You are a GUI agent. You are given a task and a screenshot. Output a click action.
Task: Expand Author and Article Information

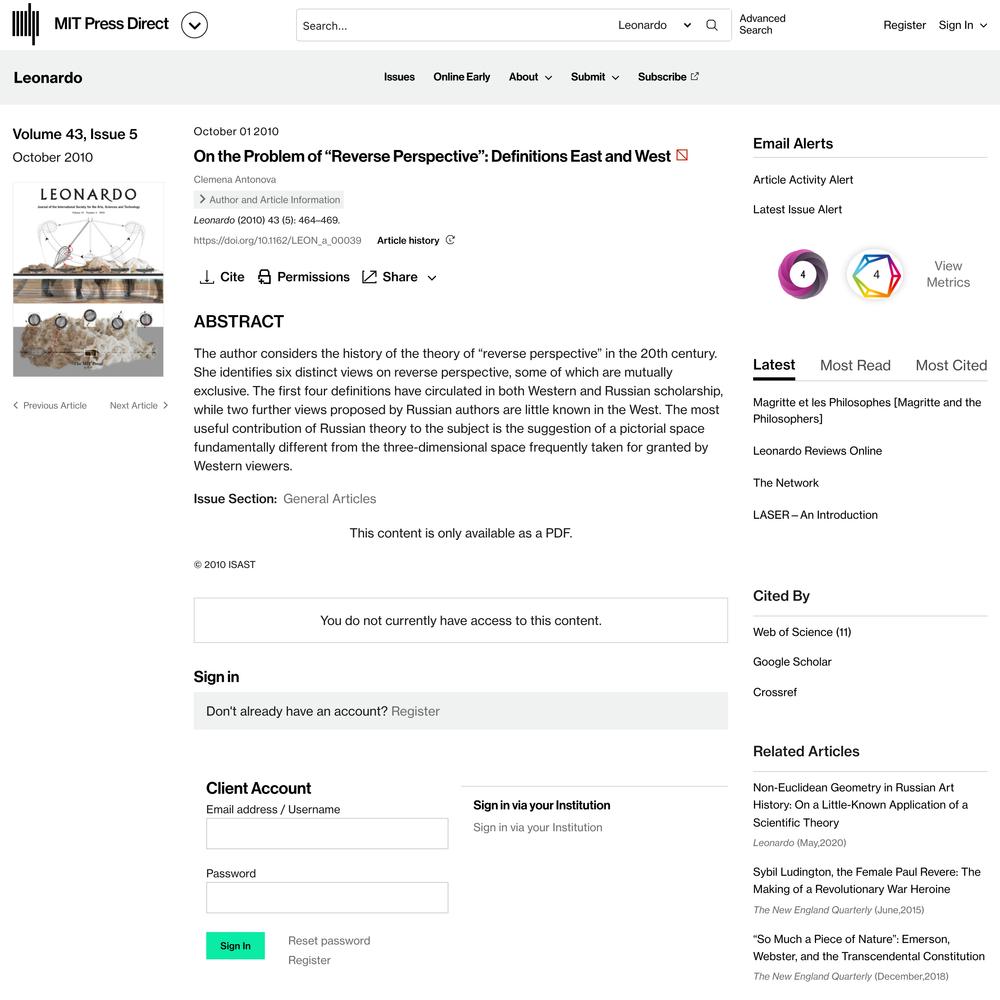click(x=268, y=200)
